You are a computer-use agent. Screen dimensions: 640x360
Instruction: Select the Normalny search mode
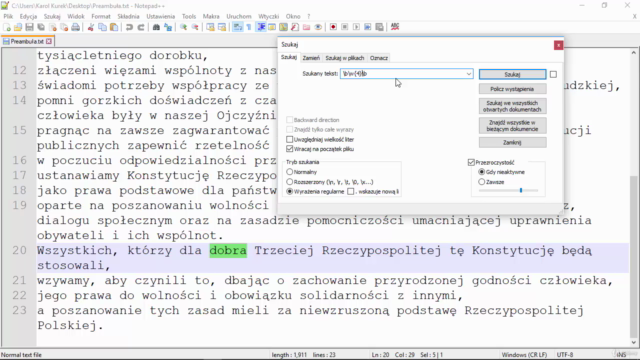(289, 172)
